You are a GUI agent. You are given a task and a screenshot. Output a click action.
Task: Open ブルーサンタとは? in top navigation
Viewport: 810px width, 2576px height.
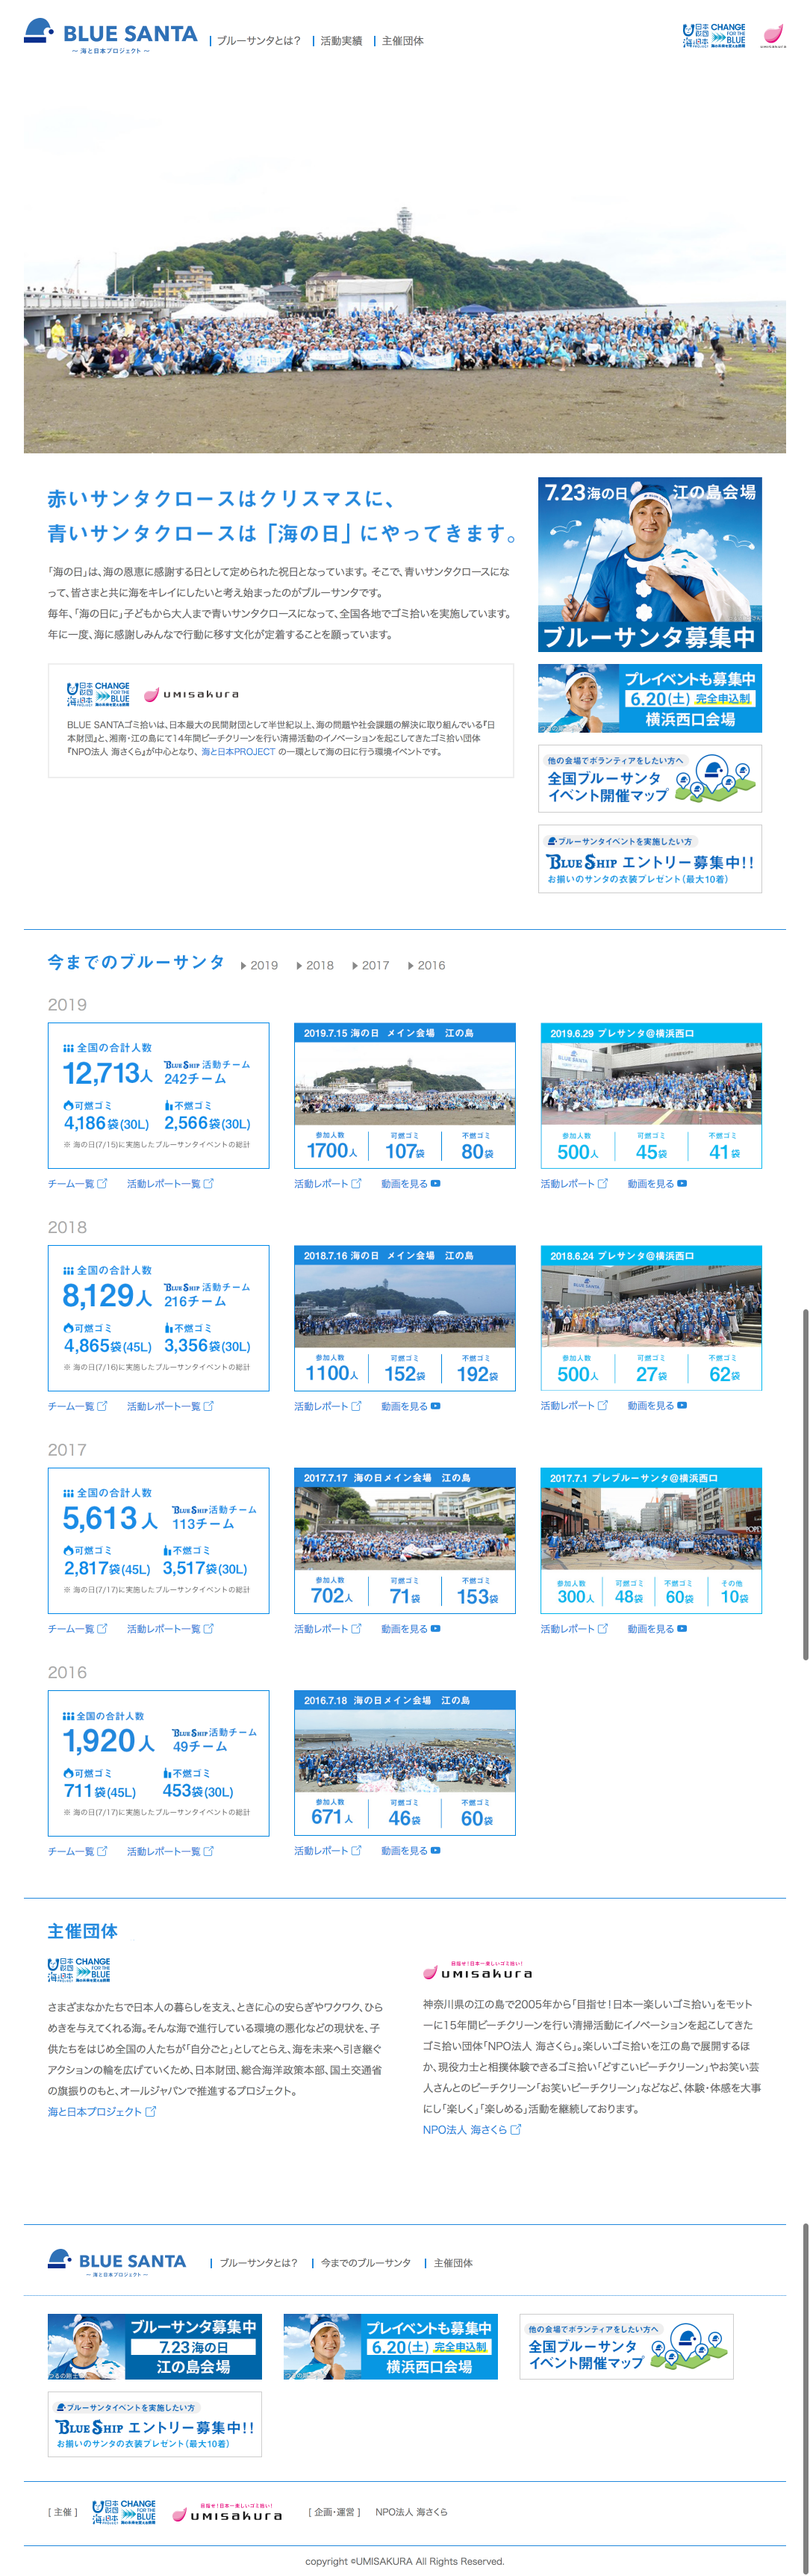pos(258,41)
